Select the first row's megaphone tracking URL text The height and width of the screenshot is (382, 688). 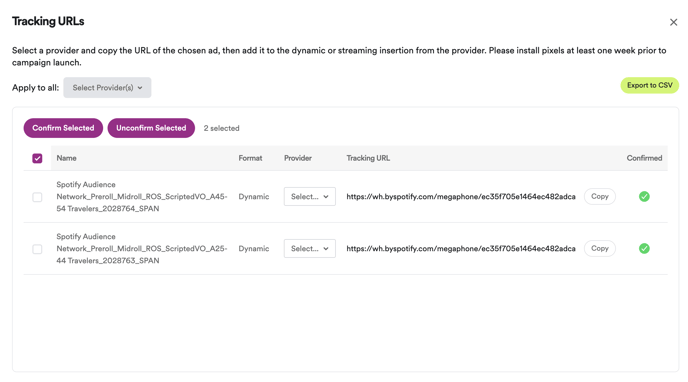[x=461, y=196]
